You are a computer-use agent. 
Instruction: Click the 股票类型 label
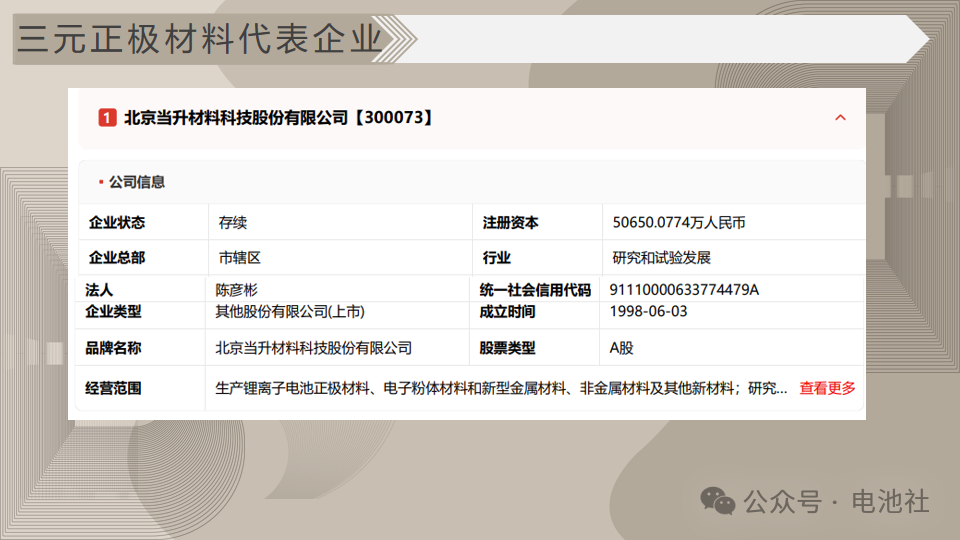pos(507,348)
